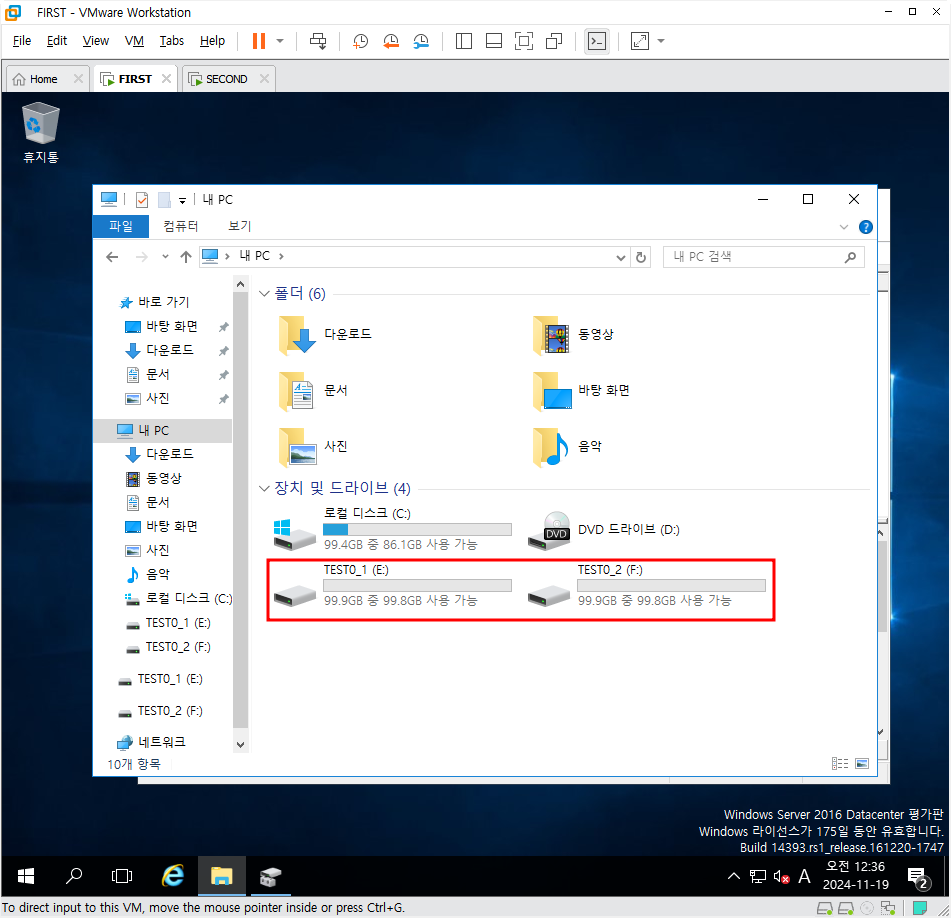The height and width of the screenshot is (918, 951).
Task: Open the Windows Start menu
Action: 25,876
